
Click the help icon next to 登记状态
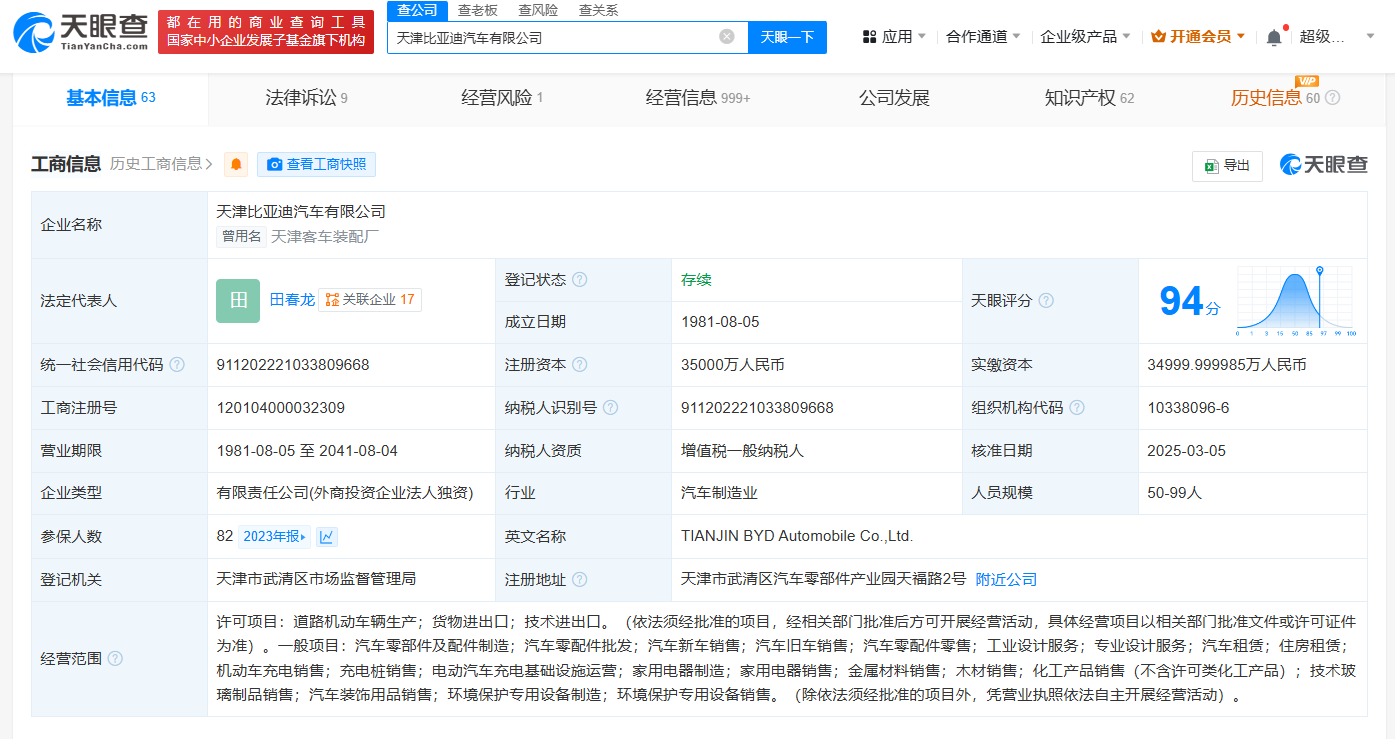pos(579,280)
